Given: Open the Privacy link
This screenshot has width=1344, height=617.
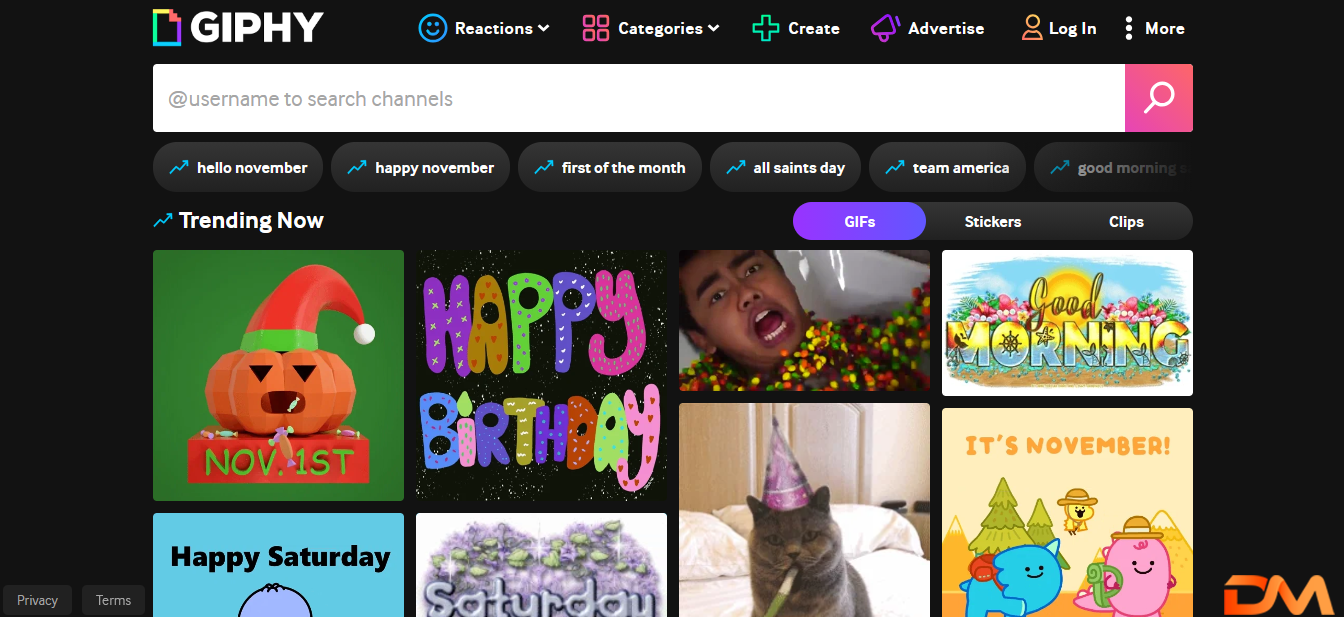Looking at the screenshot, I should click(38, 600).
